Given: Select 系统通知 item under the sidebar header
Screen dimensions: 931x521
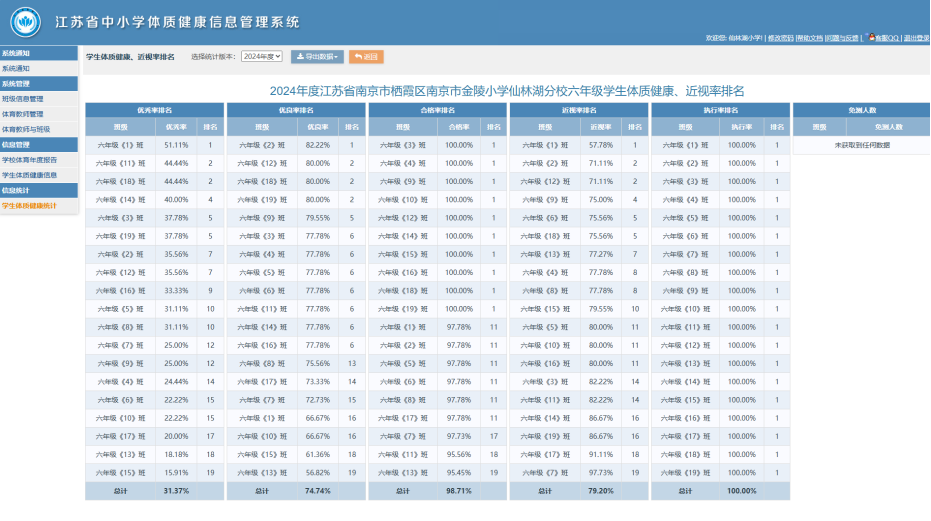Looking at the screenshot, I should 39,68.
